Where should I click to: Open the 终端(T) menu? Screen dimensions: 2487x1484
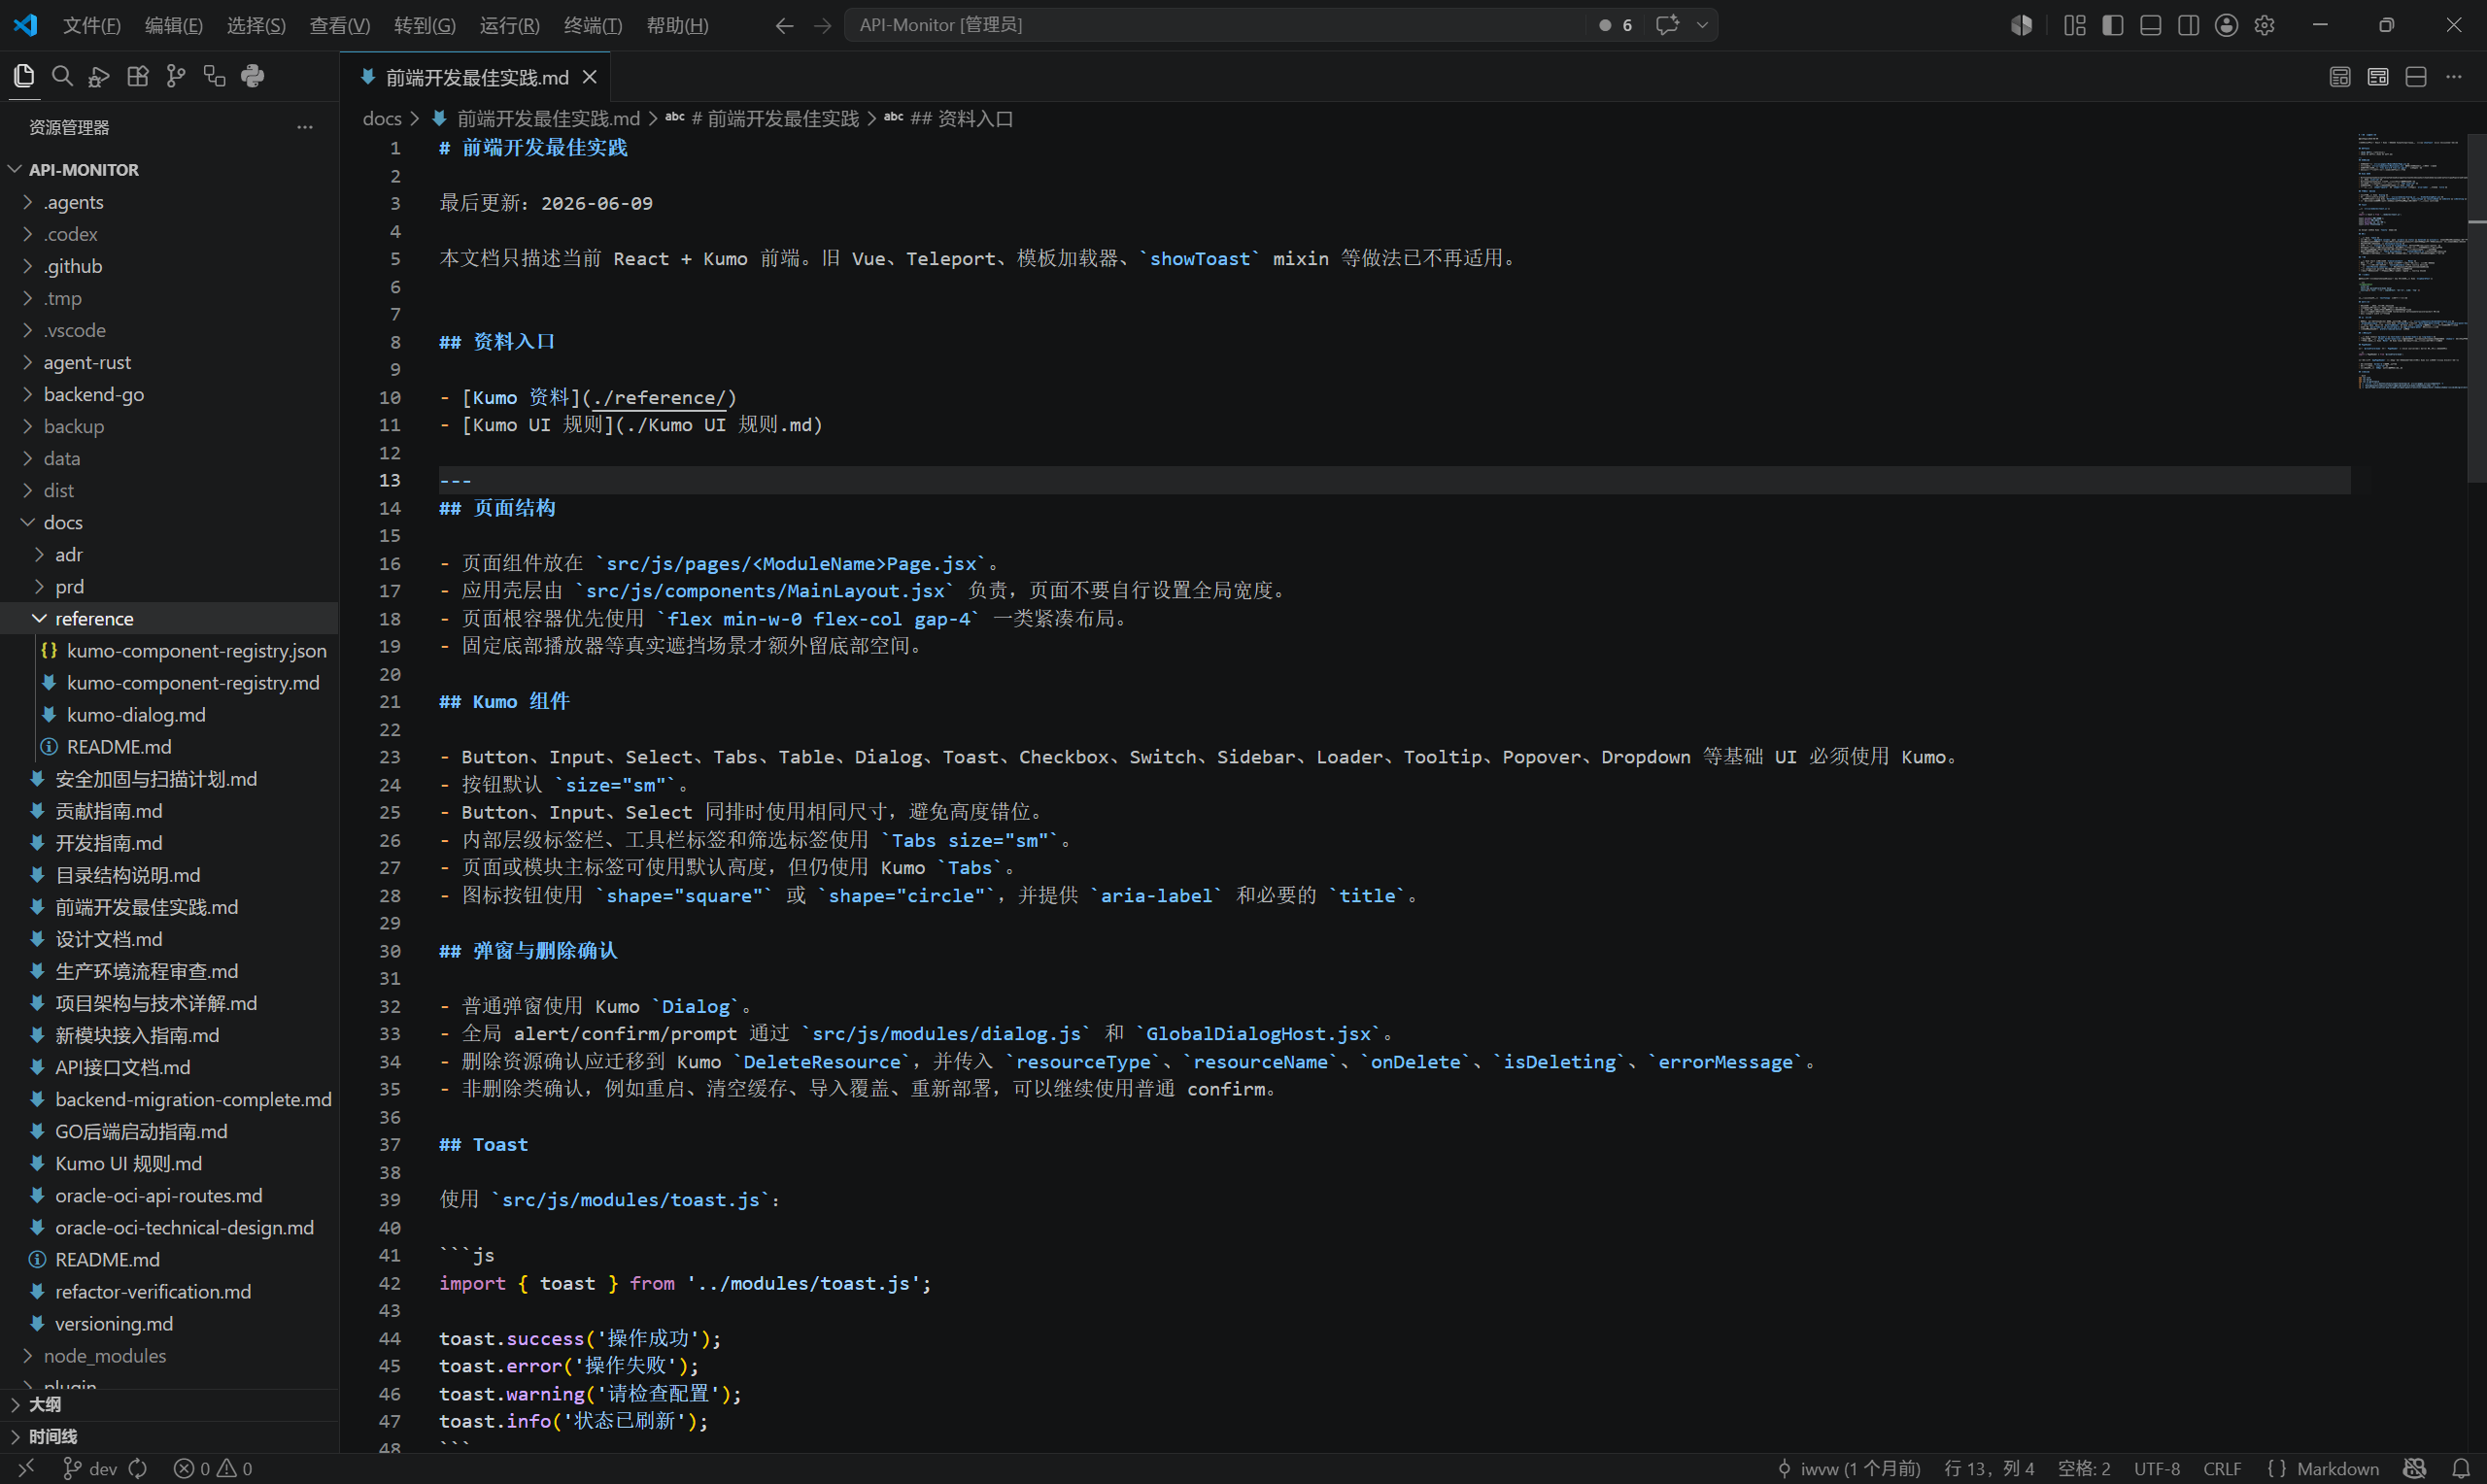[x=592, y=25]
